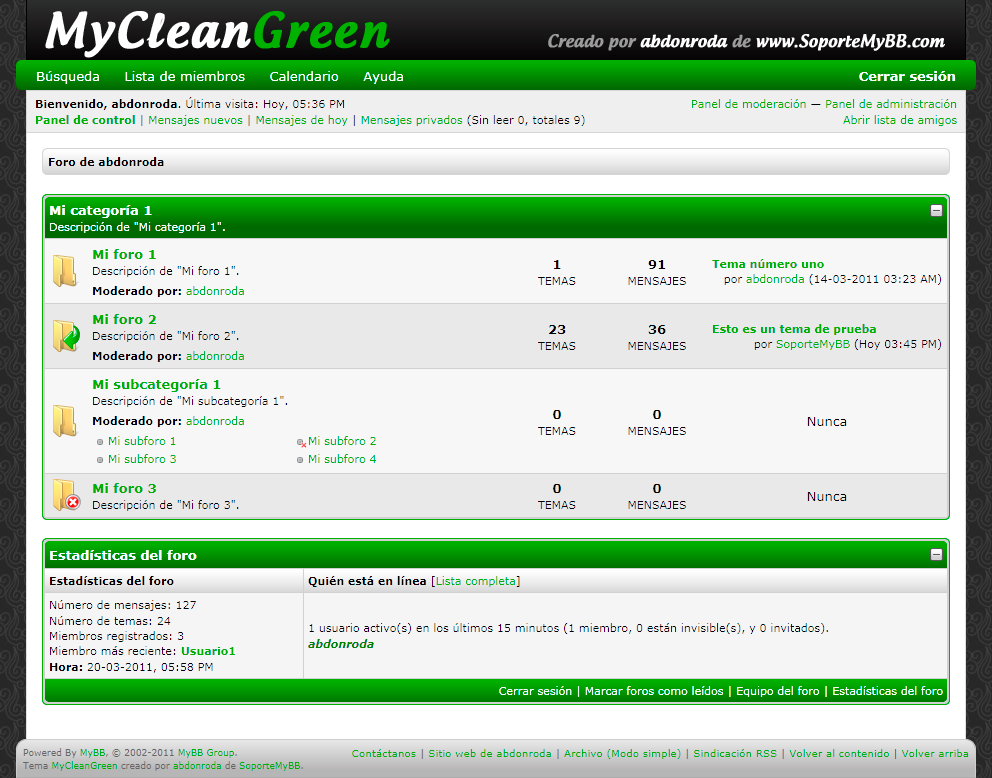
Task: Click the Mi foro 3 locked folder icon
Action: pos(66,496)
